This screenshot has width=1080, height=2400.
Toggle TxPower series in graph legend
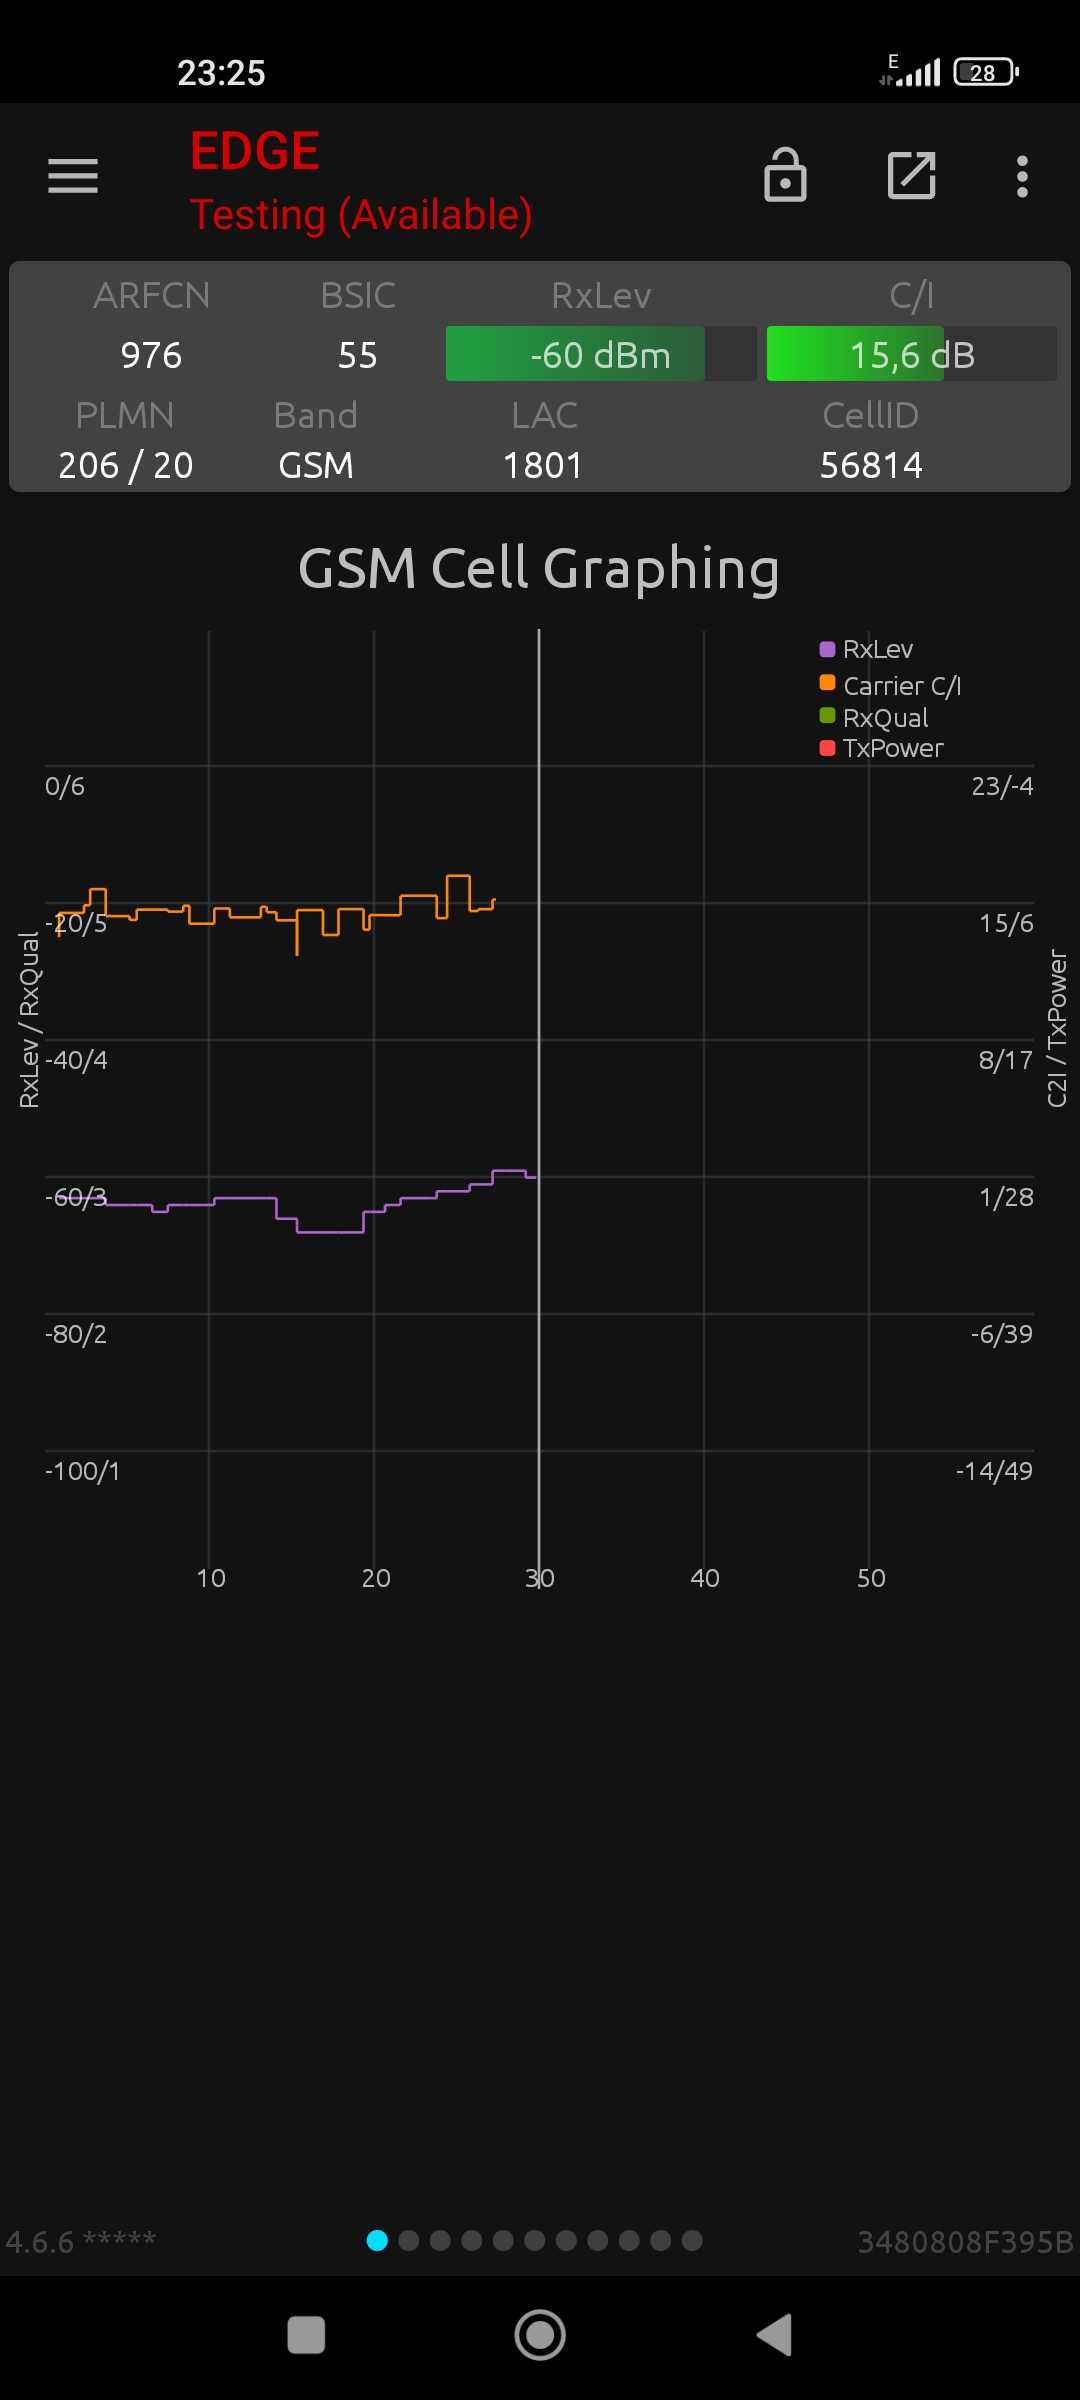point(881,748)
